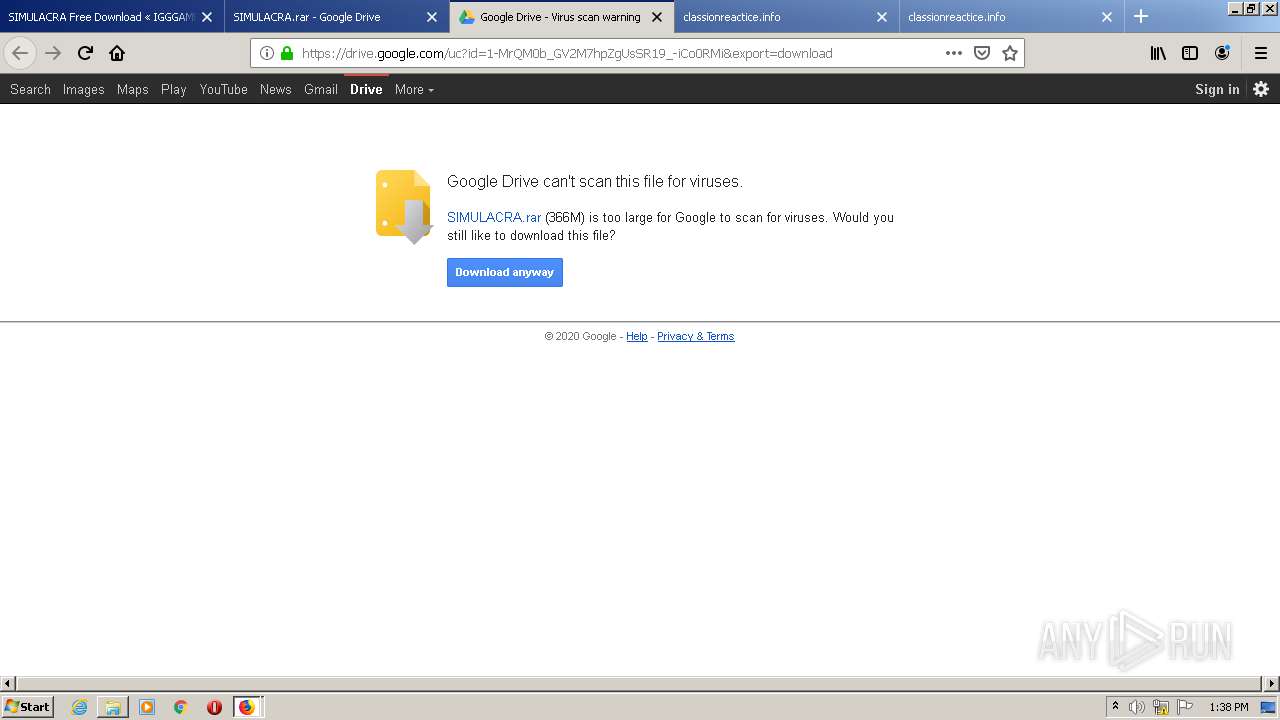Open Play in Google bar

174,89
